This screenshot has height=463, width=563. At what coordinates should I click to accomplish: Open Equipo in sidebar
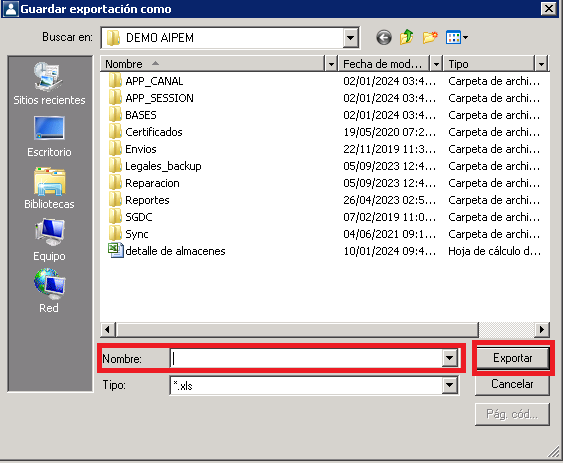pos(49,240)
